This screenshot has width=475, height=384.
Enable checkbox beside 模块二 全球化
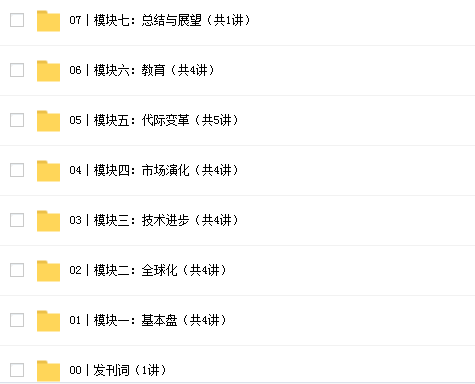coord(17,270)
